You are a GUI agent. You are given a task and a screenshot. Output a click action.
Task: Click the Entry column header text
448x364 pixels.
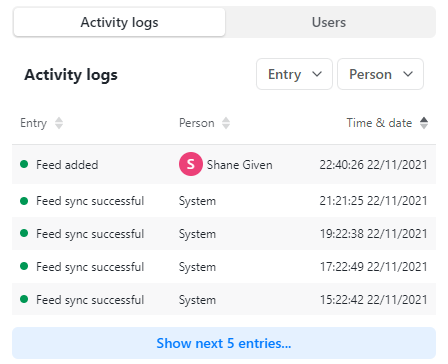pos(33,123)
